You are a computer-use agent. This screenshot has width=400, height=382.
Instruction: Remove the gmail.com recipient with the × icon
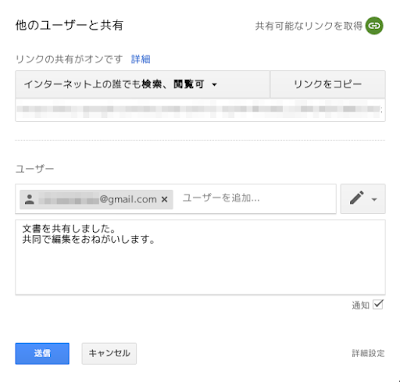coord(164,199)
